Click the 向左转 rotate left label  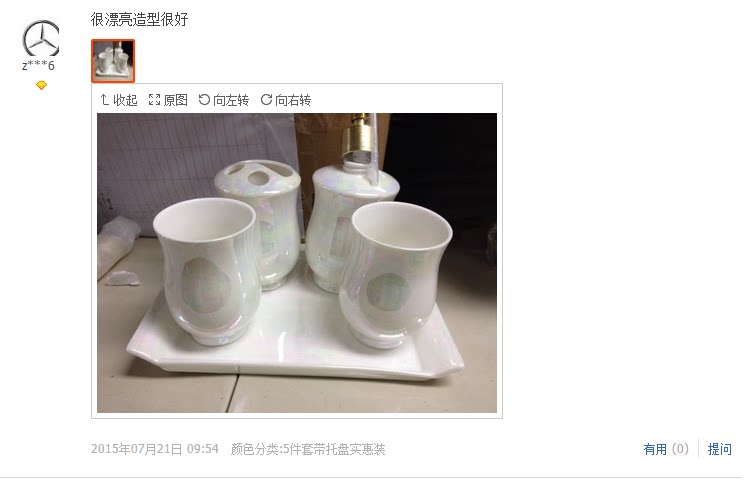point(231,100)
